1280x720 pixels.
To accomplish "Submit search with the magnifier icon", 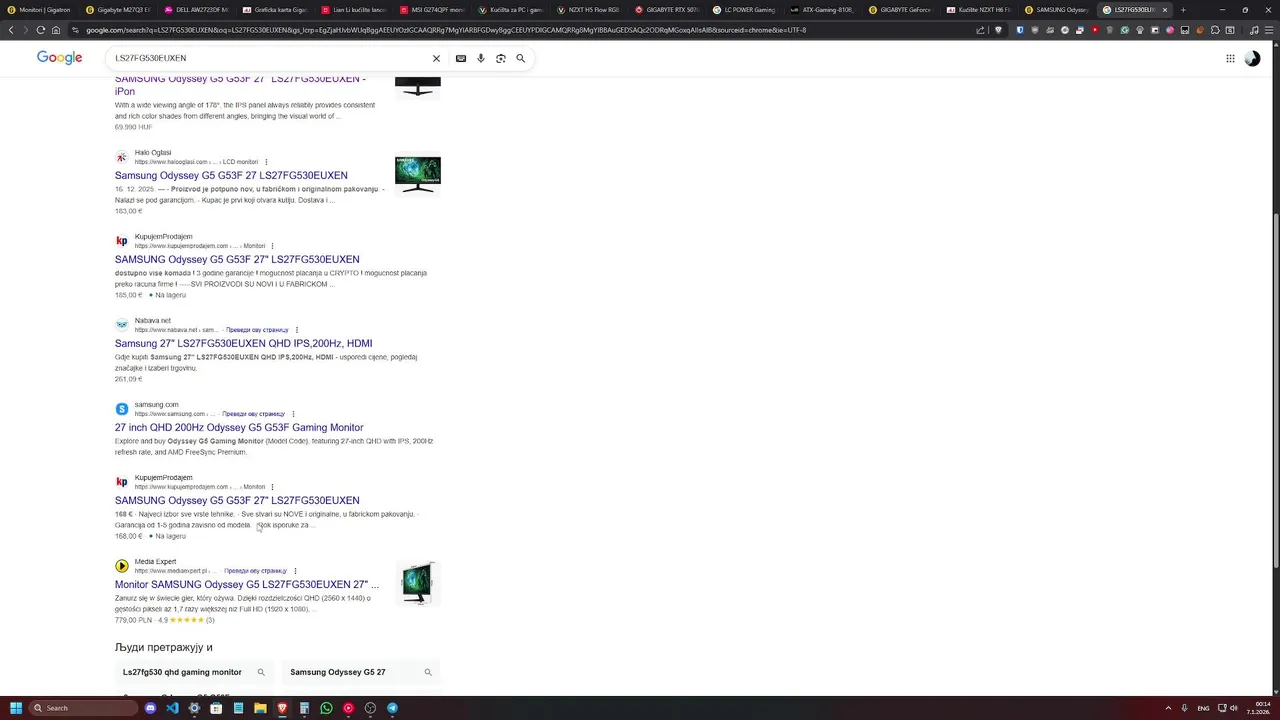I will pyautogui.click(x=520, y=58).
